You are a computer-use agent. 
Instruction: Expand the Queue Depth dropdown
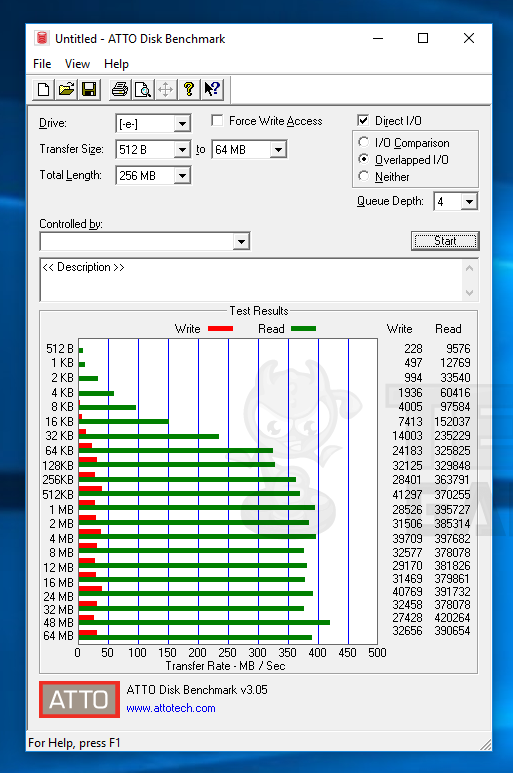(469, 202)
